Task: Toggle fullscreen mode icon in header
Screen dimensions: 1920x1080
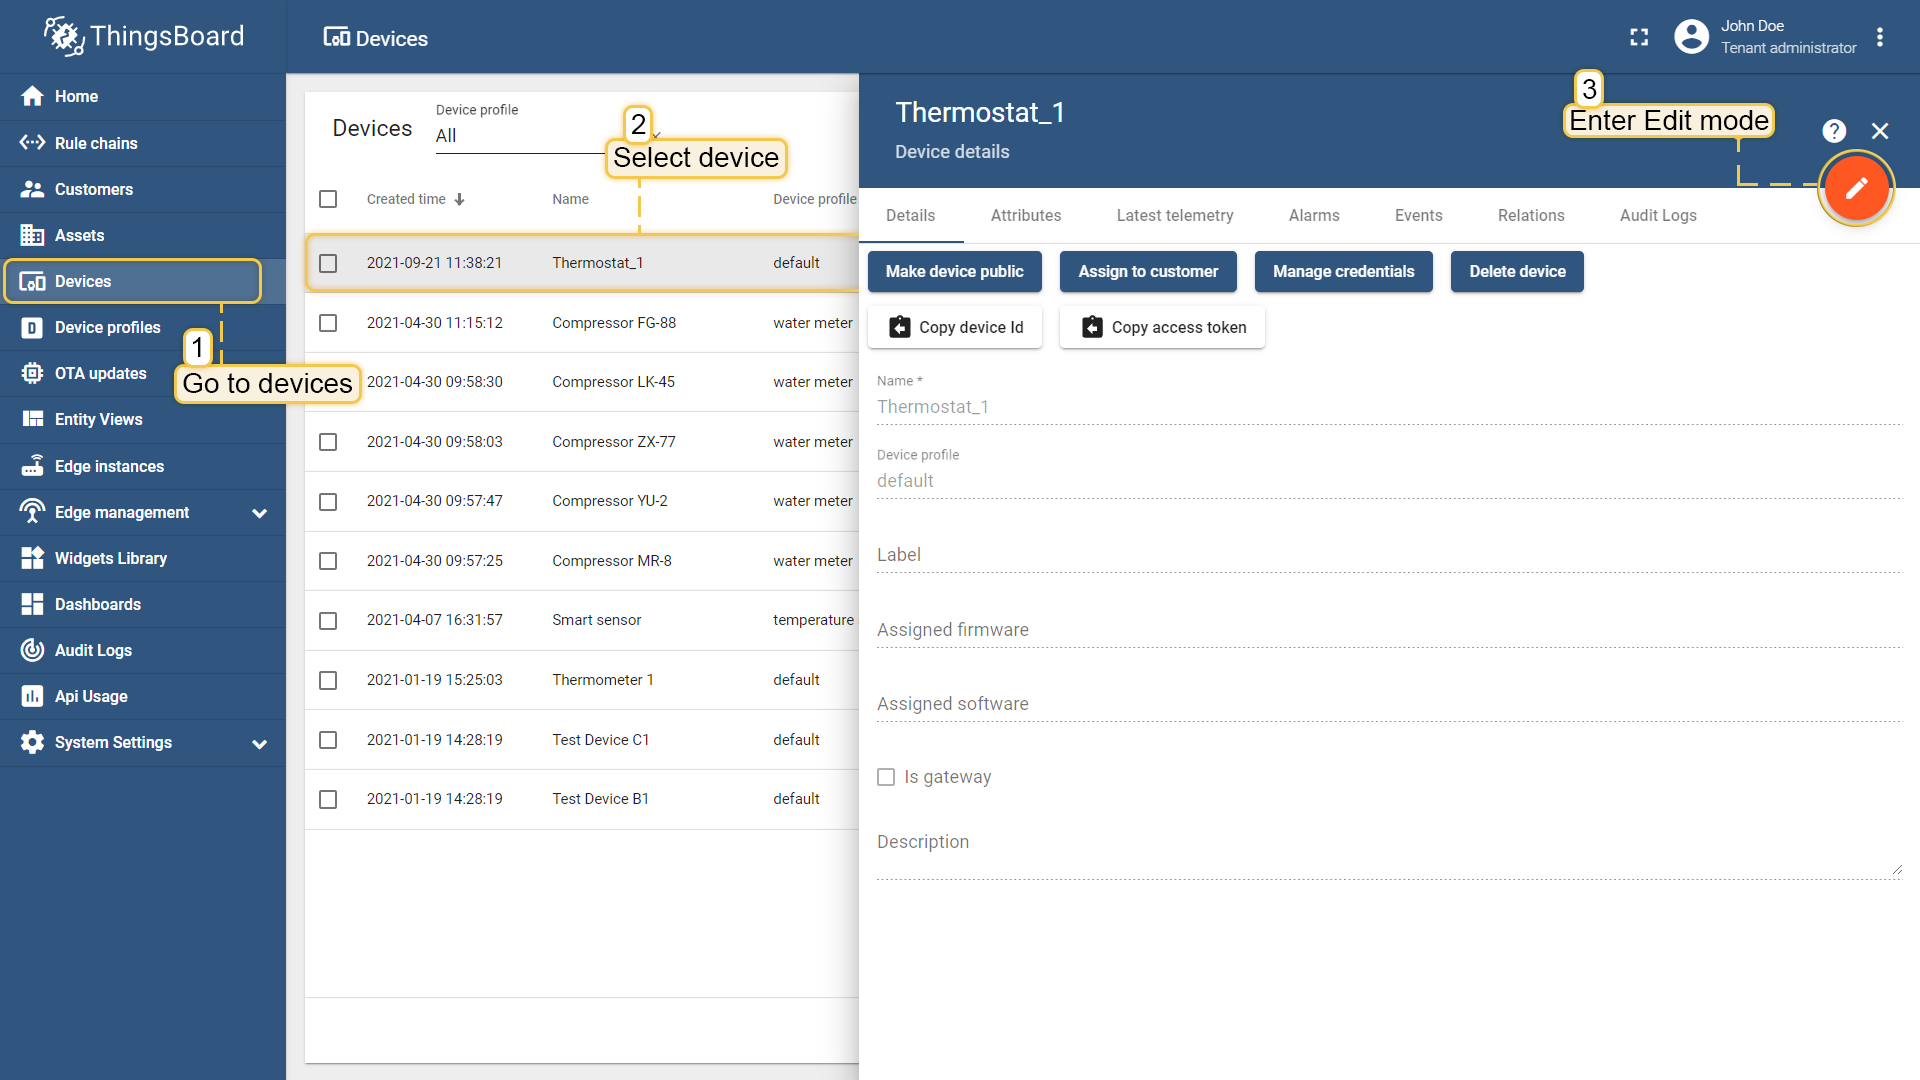Action: [x=1639, y=37]
